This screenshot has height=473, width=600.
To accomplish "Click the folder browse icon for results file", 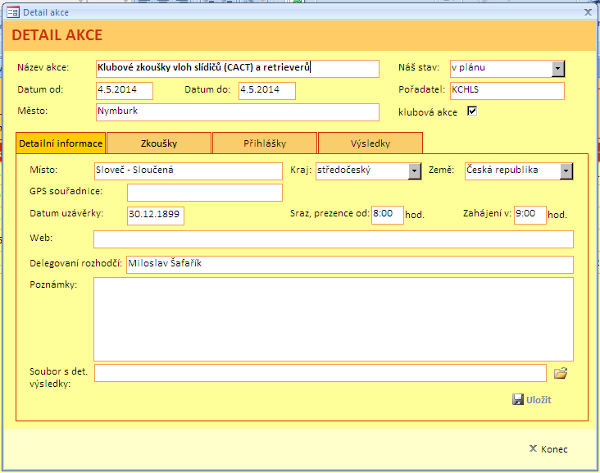I will click(561, 373).
